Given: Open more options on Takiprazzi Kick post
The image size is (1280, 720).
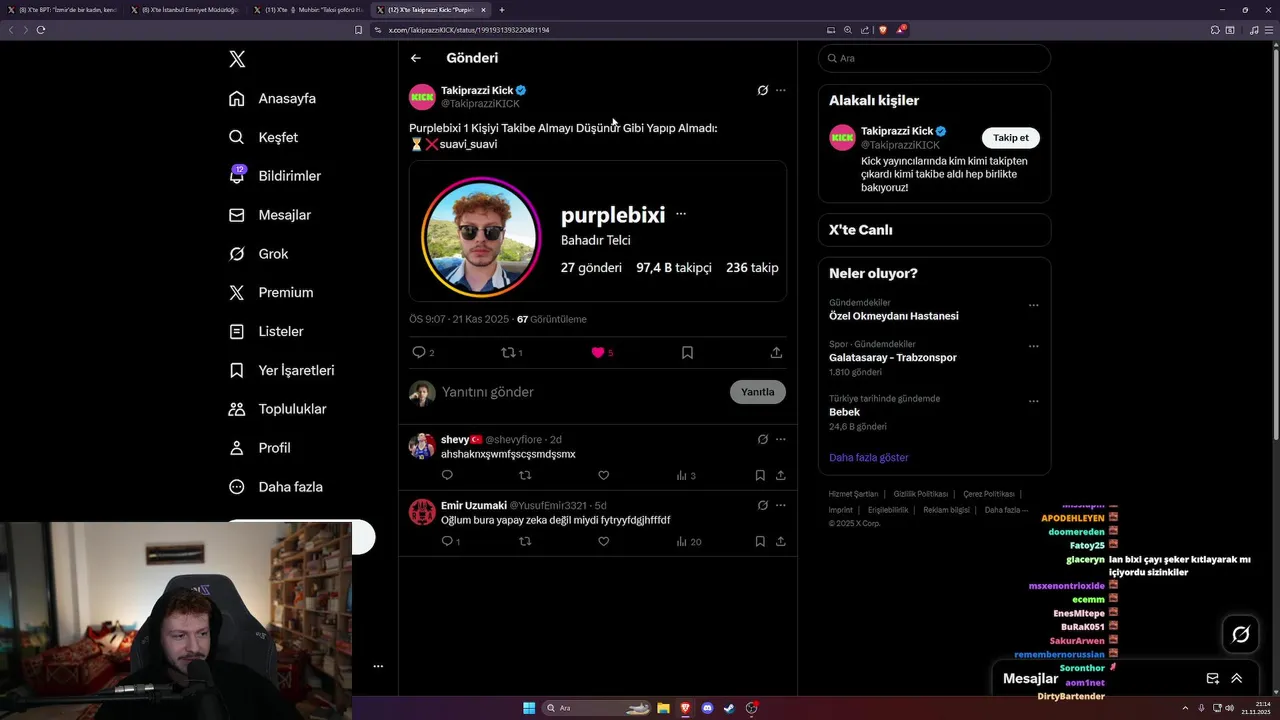Looking at the screenshot, I should (781, 90).
